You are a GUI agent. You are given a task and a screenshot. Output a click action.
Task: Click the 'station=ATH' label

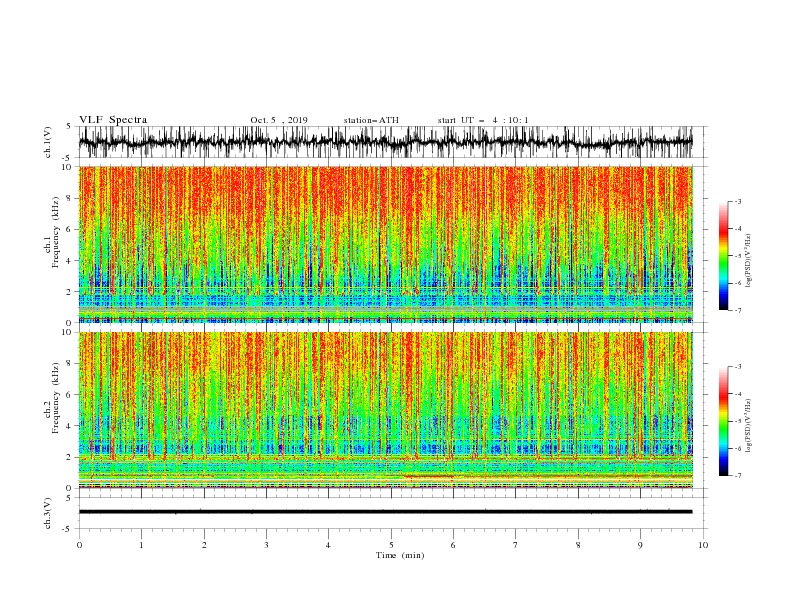(371, 120)
